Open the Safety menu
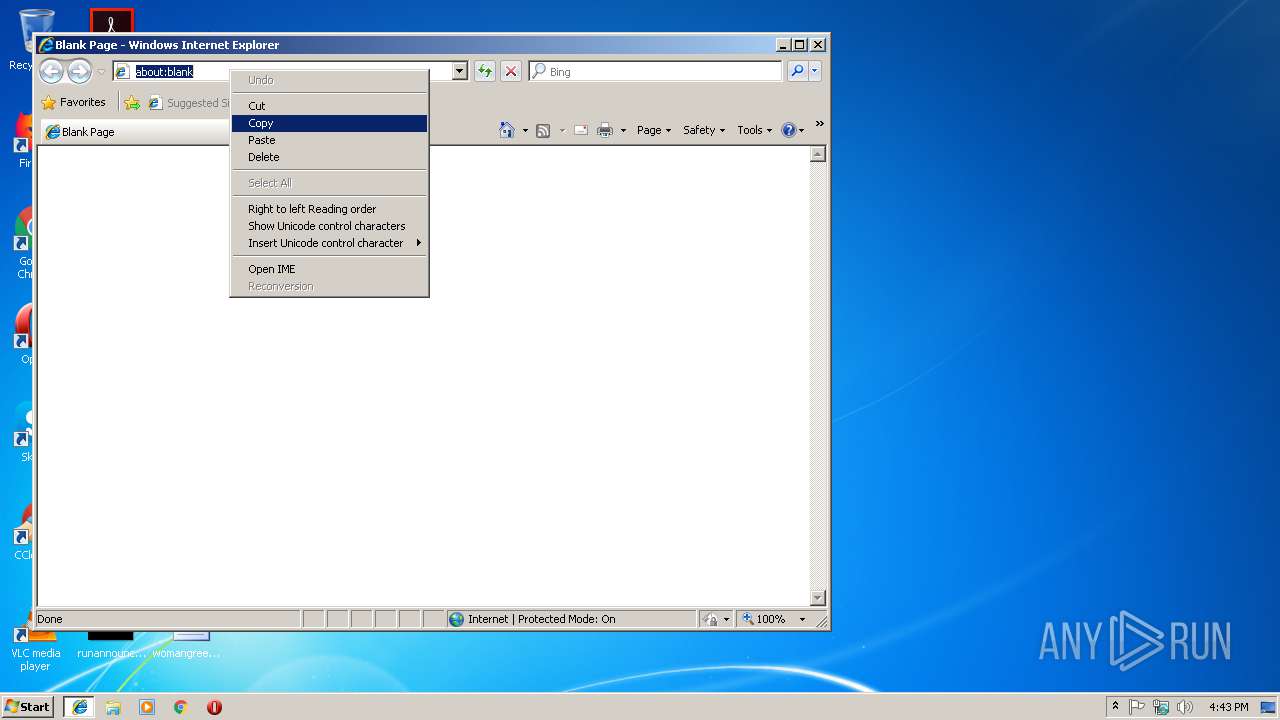Image resolution: width=1280 pixels, height=720 pixels. coord(704,130)
